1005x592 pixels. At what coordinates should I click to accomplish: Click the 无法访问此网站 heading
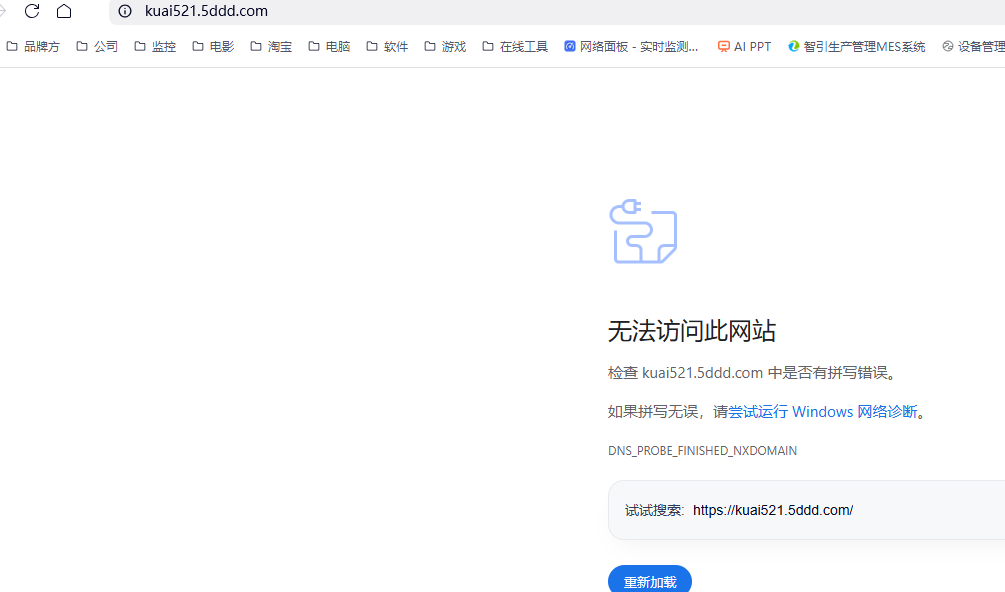692,331
